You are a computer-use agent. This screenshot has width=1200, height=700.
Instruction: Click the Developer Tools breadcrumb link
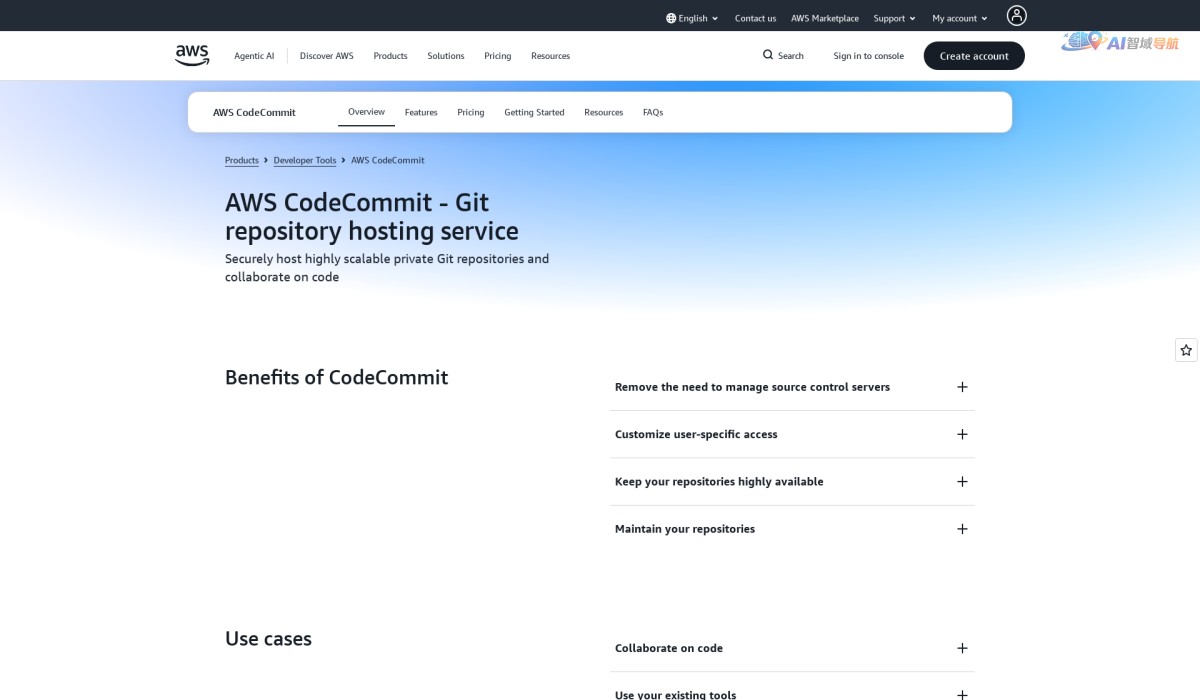click(305, 160)
